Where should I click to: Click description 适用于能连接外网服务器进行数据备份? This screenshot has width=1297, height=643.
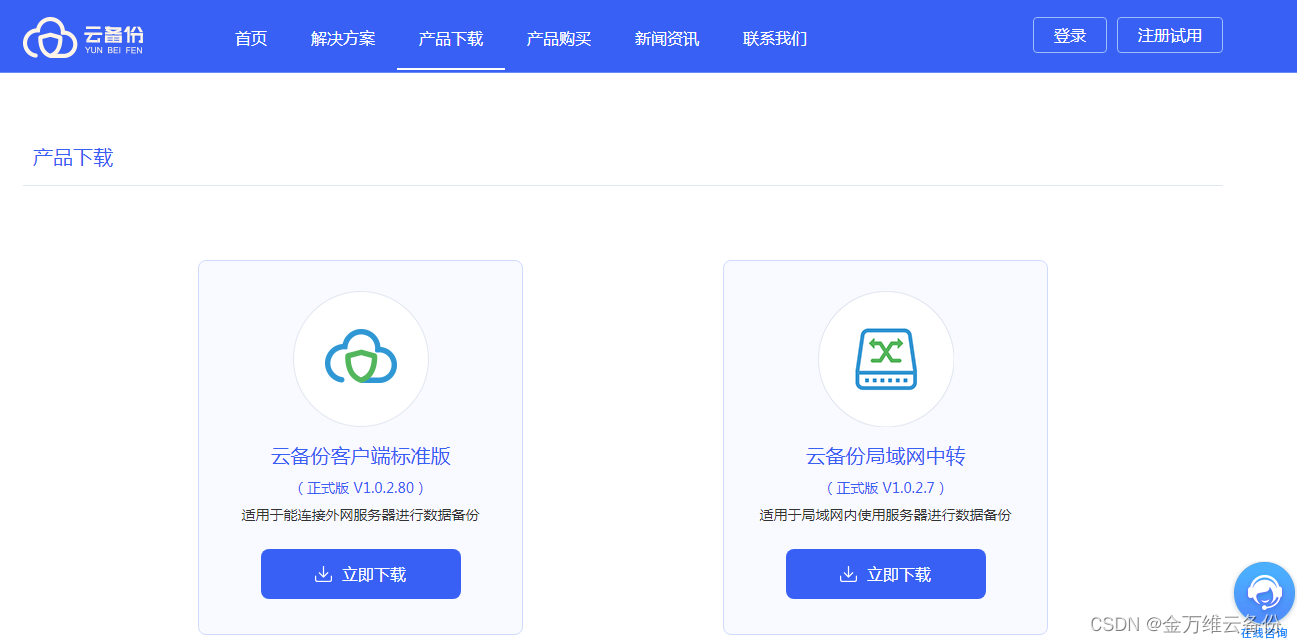(361, 515)
